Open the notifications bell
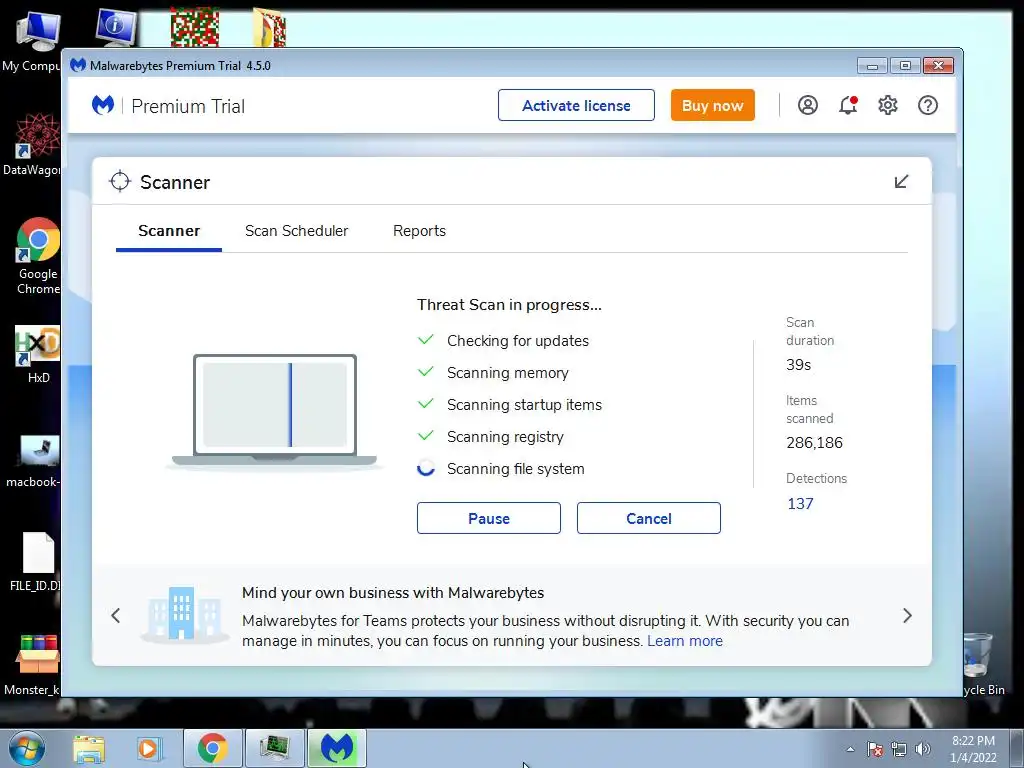The height and width of the screenshot is (768, 1024). 848,105
